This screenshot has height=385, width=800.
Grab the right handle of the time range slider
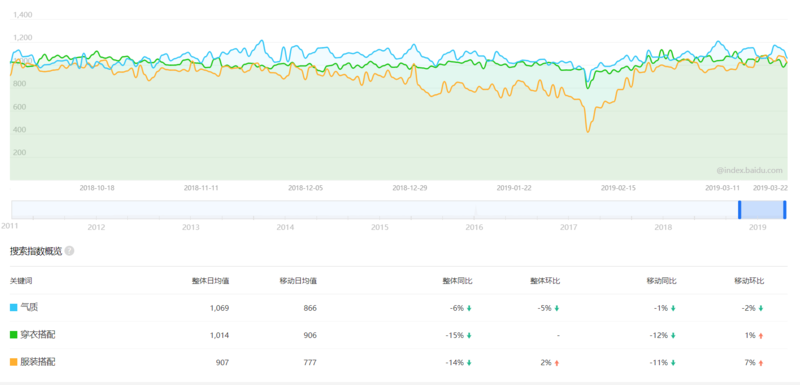(x=785, y=210)
